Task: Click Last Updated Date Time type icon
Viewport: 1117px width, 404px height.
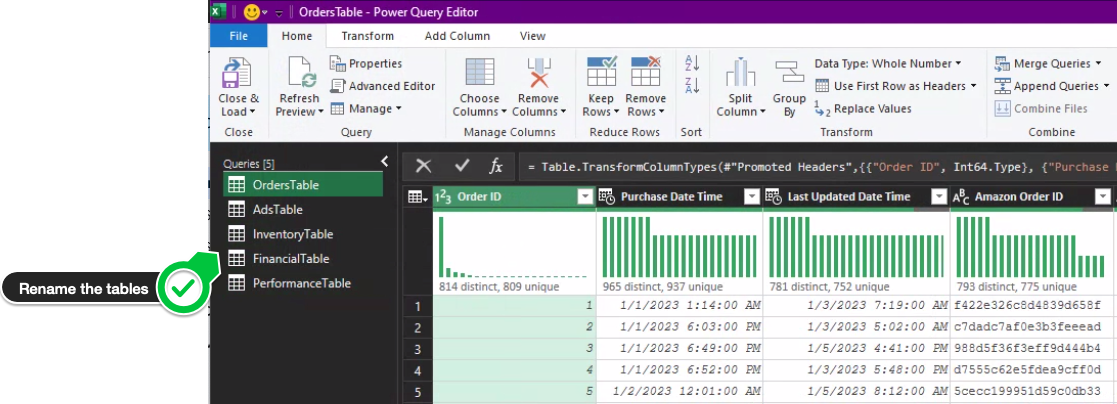Action: tap(774, 197)
